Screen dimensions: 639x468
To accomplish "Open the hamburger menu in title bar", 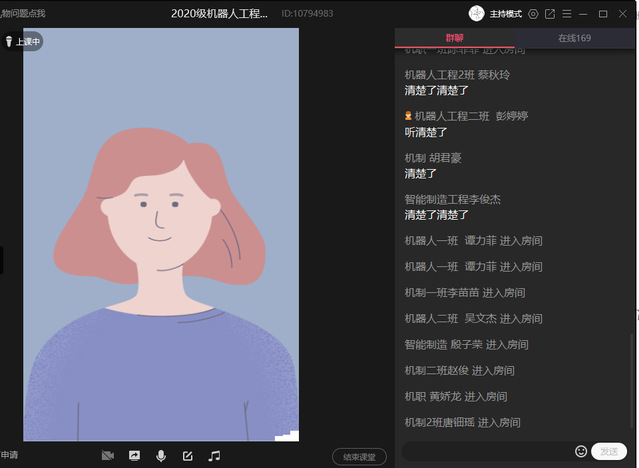I will [567, 14].
